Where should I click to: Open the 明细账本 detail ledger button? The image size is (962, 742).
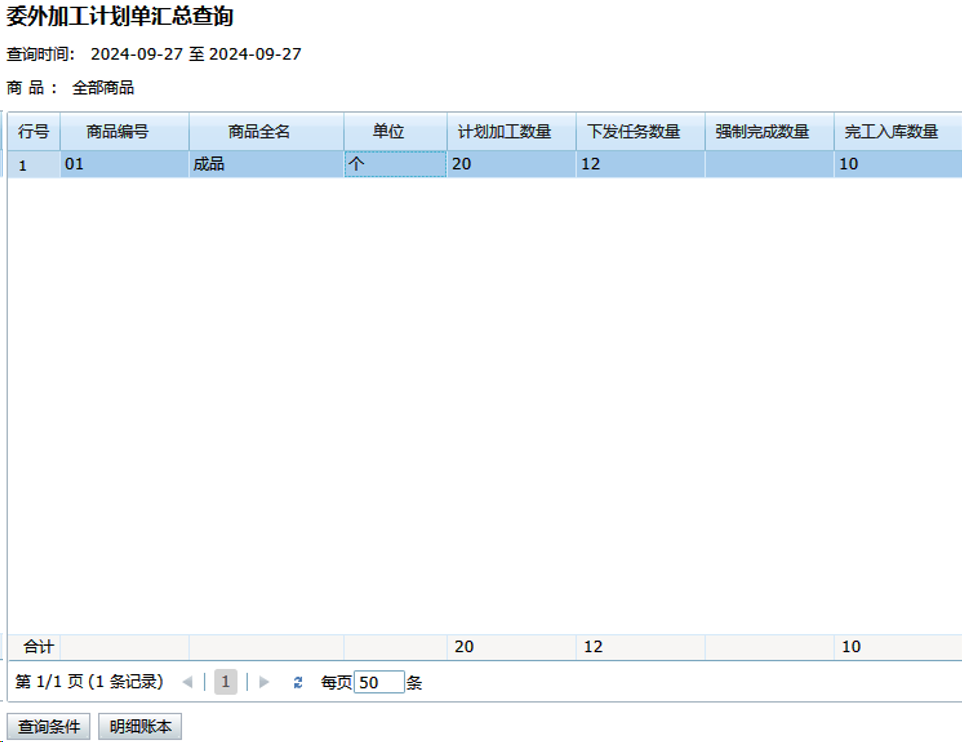140,727
